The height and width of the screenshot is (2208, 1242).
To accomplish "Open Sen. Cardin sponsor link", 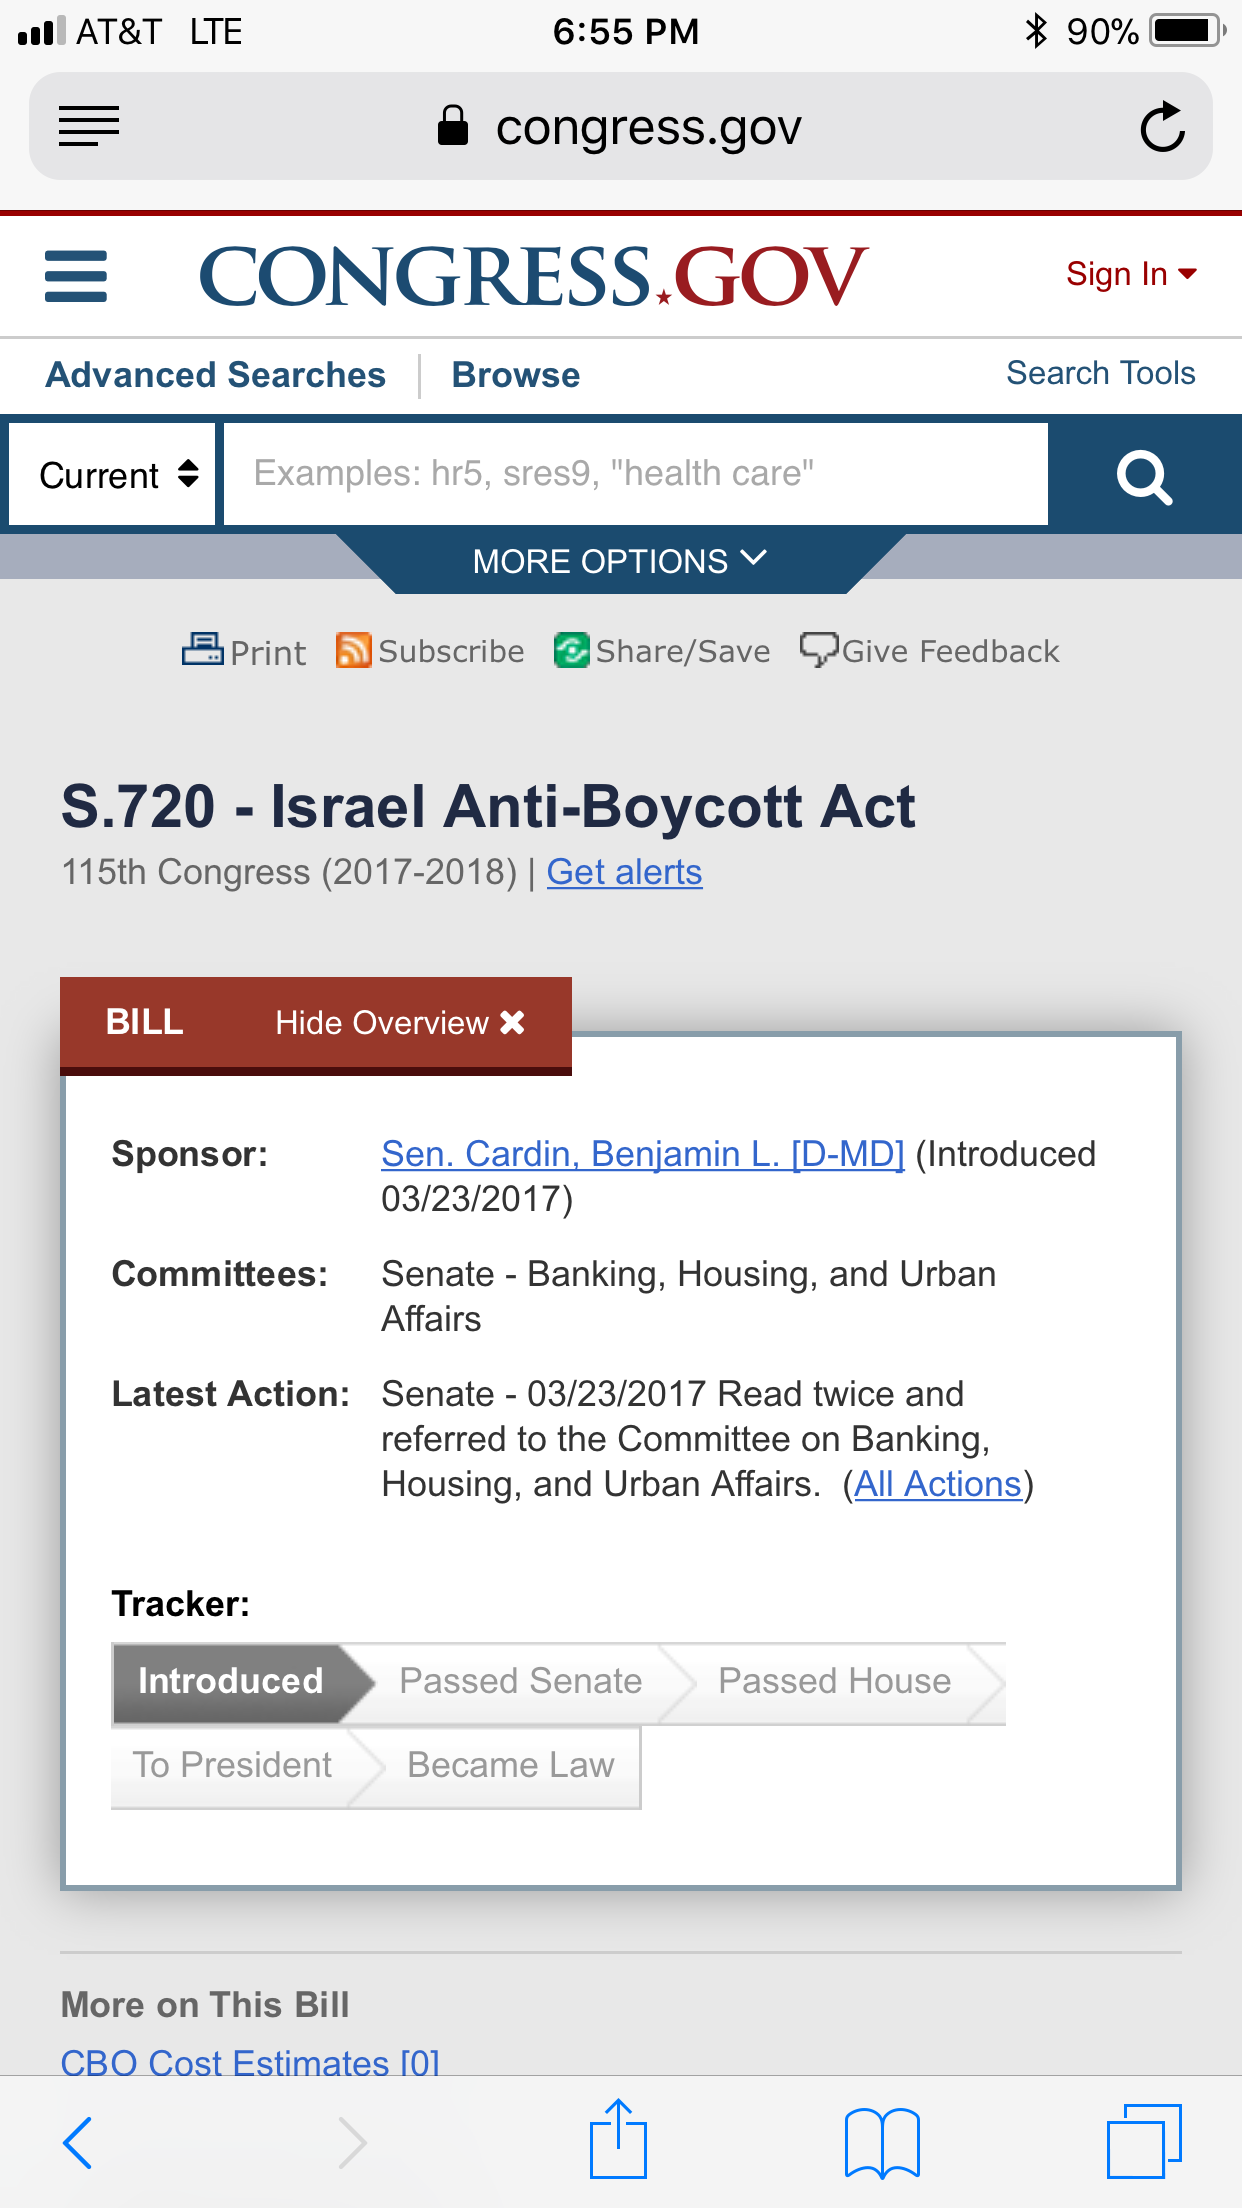I will tap(642, 1154).
